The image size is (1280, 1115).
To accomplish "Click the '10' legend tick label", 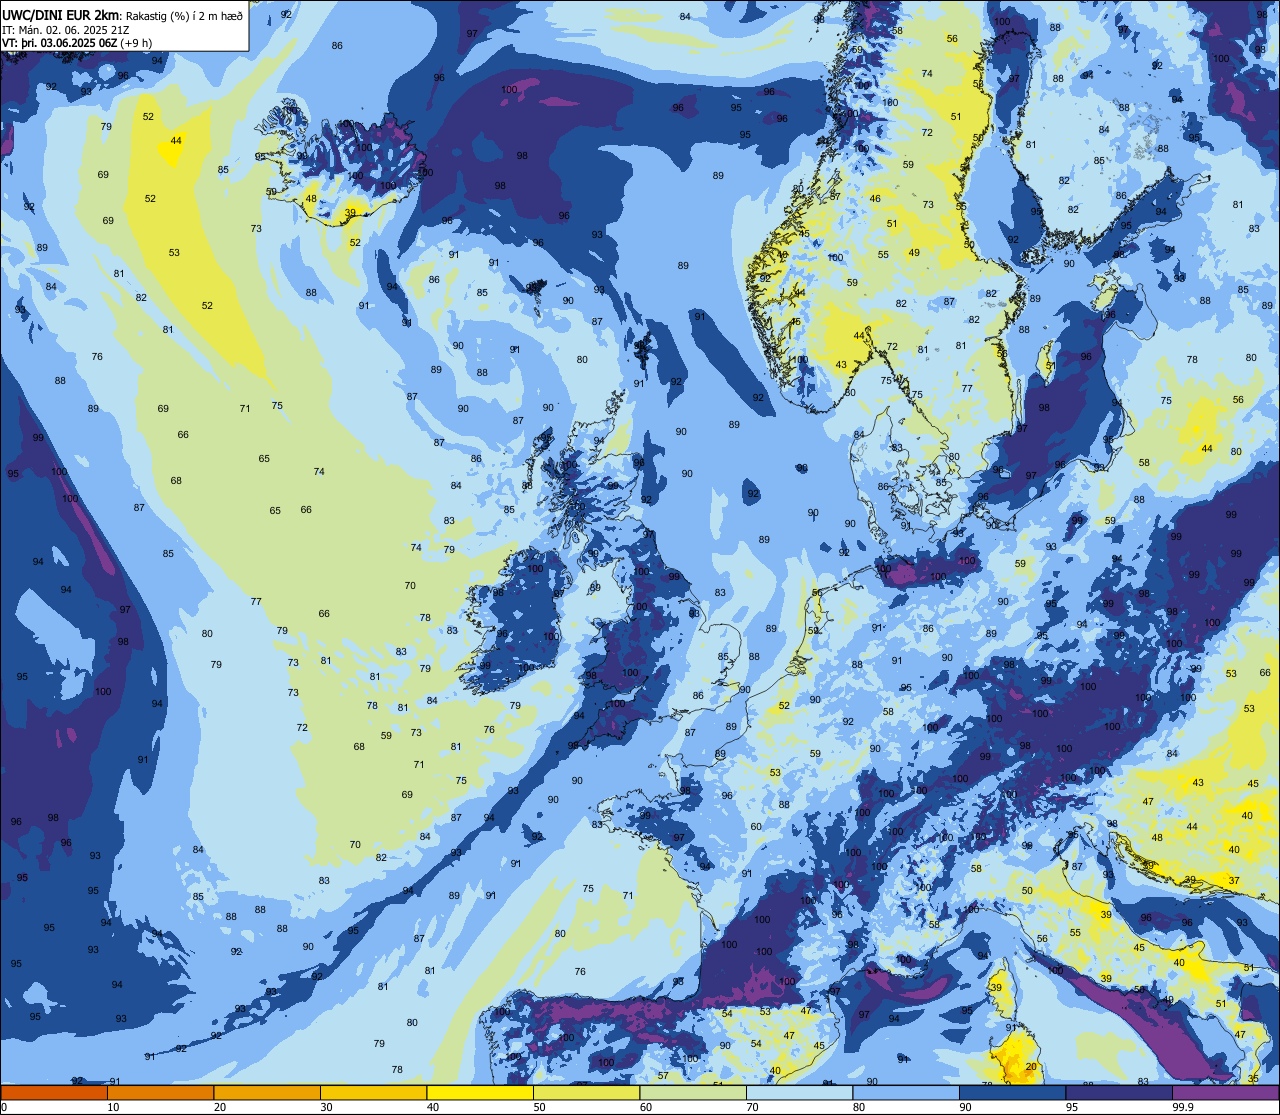I will tap(113, 1106).
